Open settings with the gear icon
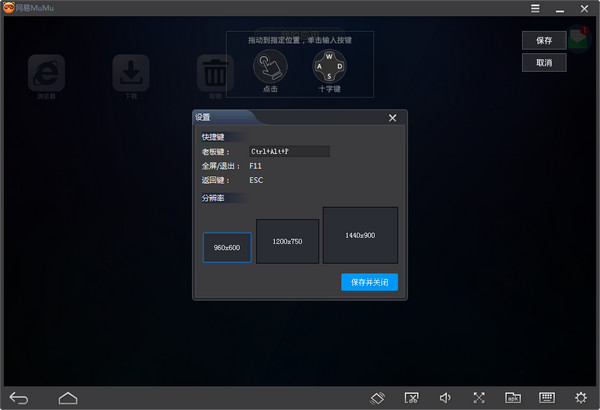 pyautogui.click(x=581, y=398)
